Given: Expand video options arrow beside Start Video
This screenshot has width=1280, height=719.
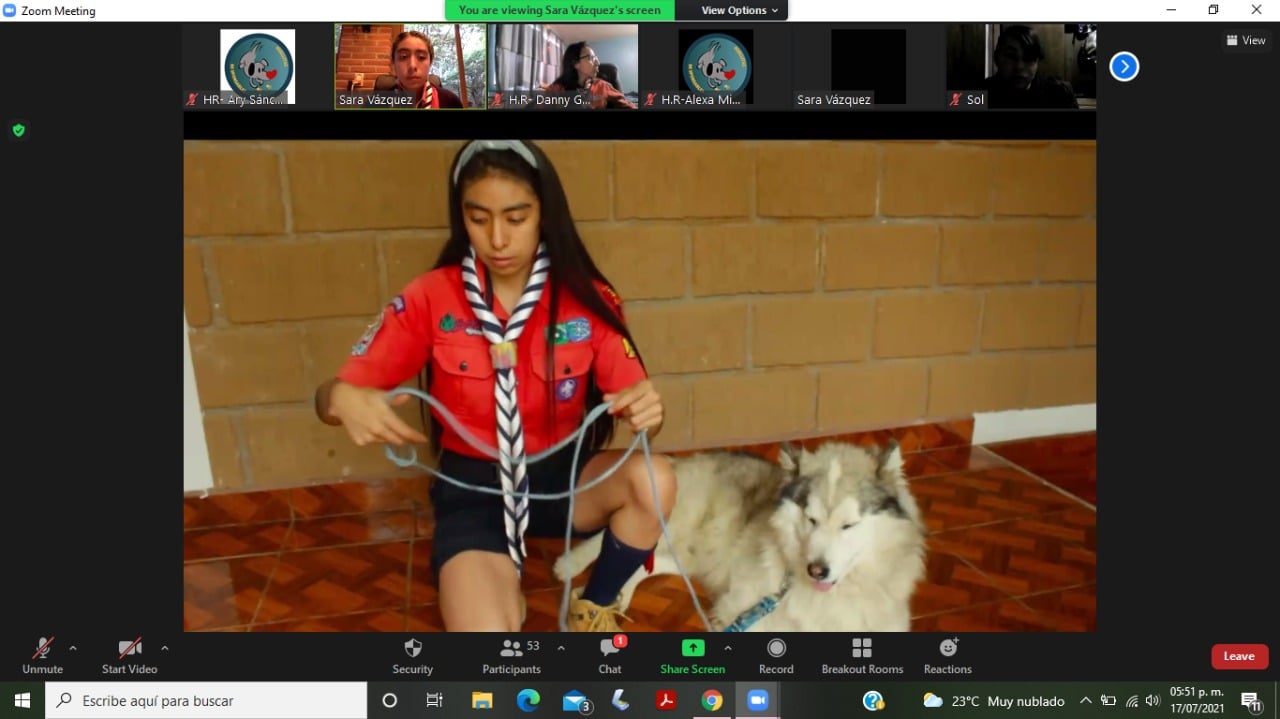Looking at the screenshot, I should [164, 648].
